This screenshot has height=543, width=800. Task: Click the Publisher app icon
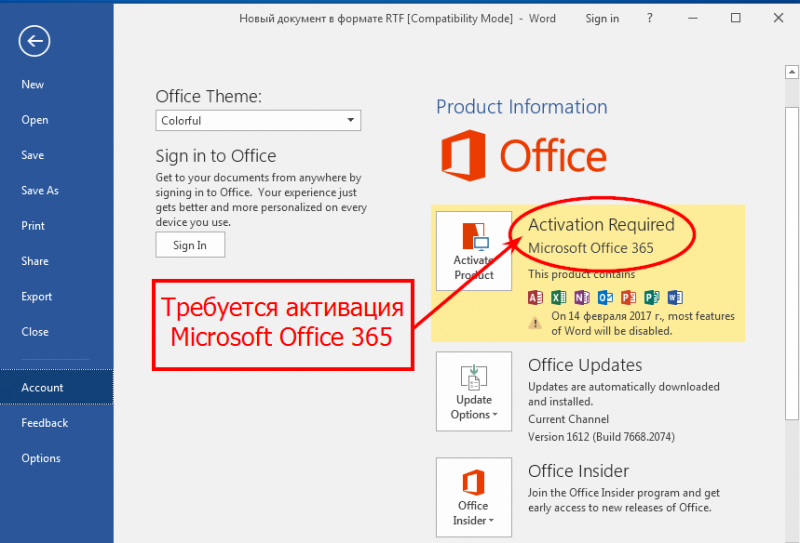(652, 297)
